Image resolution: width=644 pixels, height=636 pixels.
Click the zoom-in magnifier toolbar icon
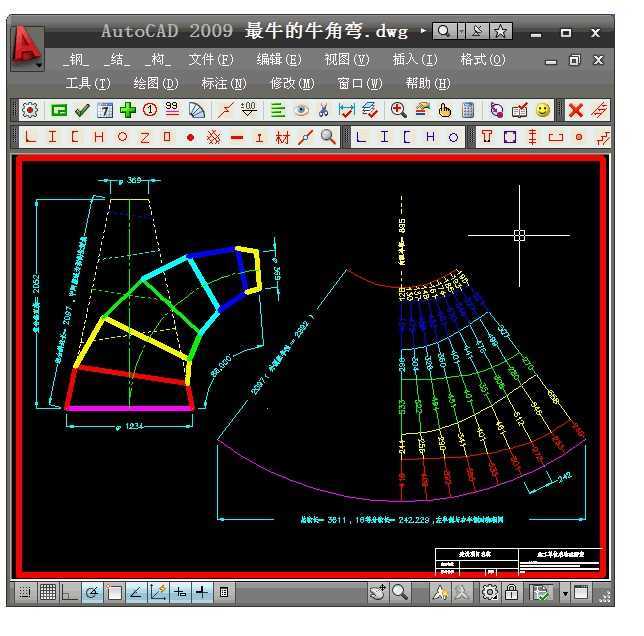point(398,110)
